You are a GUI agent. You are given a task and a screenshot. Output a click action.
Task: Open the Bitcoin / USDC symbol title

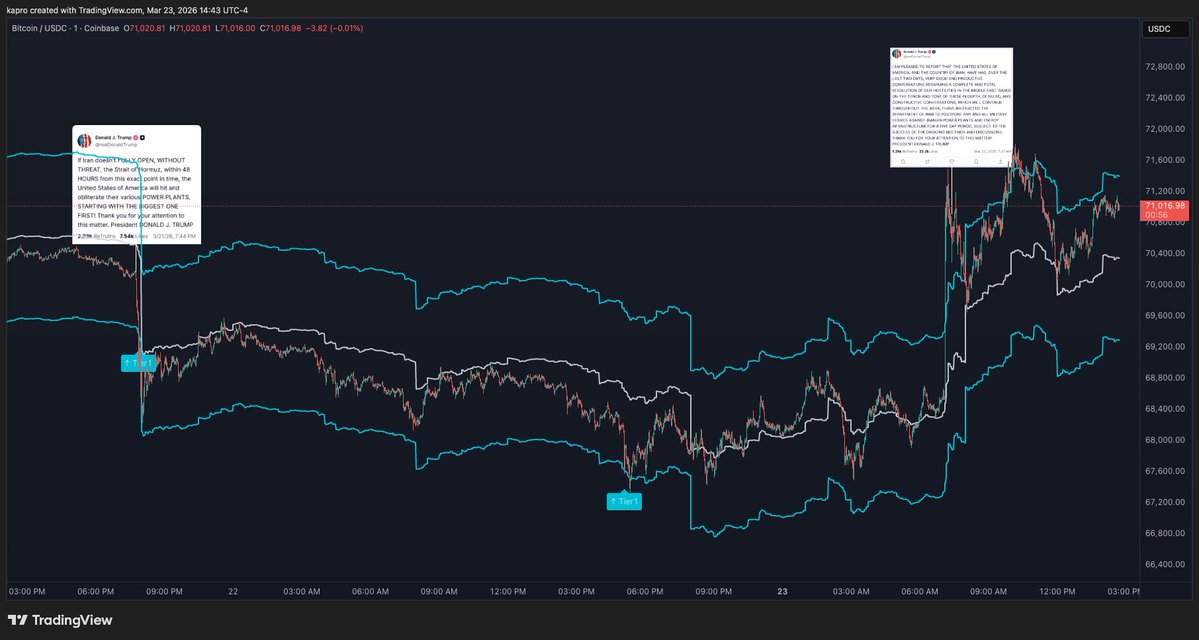coord(65,28)
